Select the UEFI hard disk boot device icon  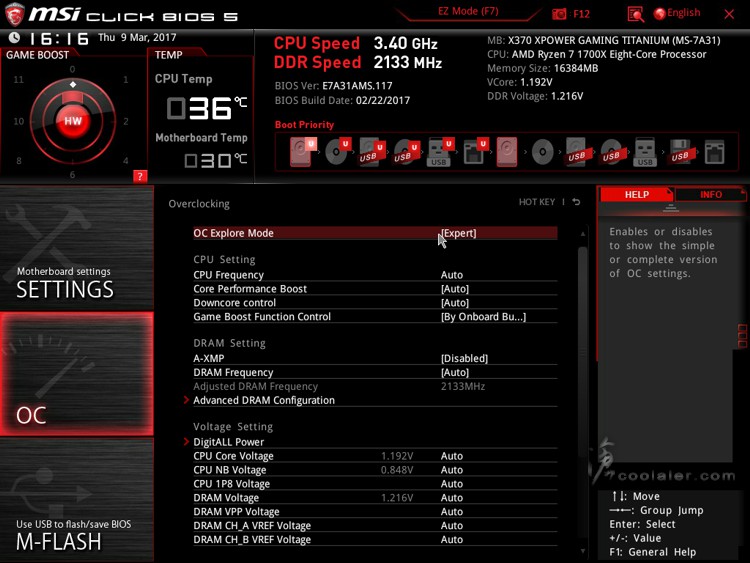pos(302,152)
